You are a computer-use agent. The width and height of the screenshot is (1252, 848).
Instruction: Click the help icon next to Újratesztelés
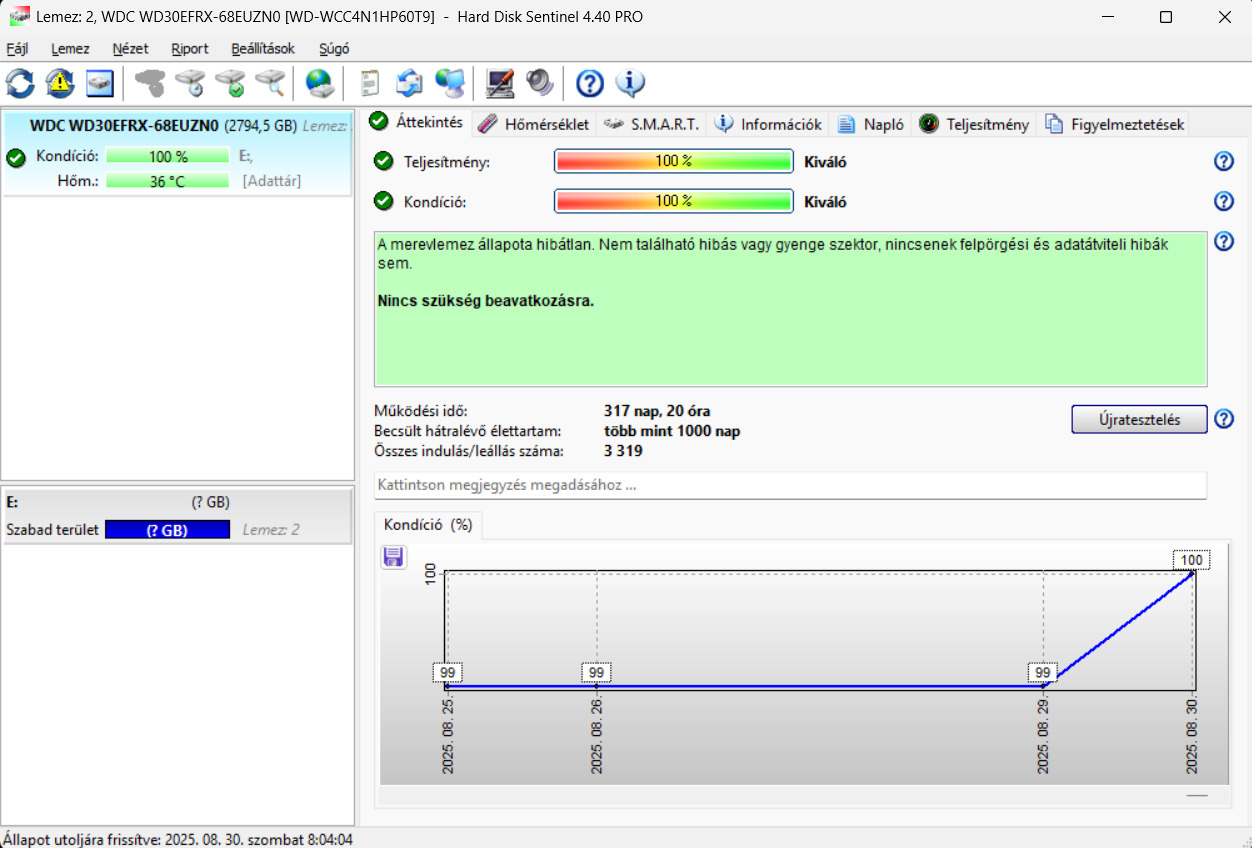point(1224,419)
